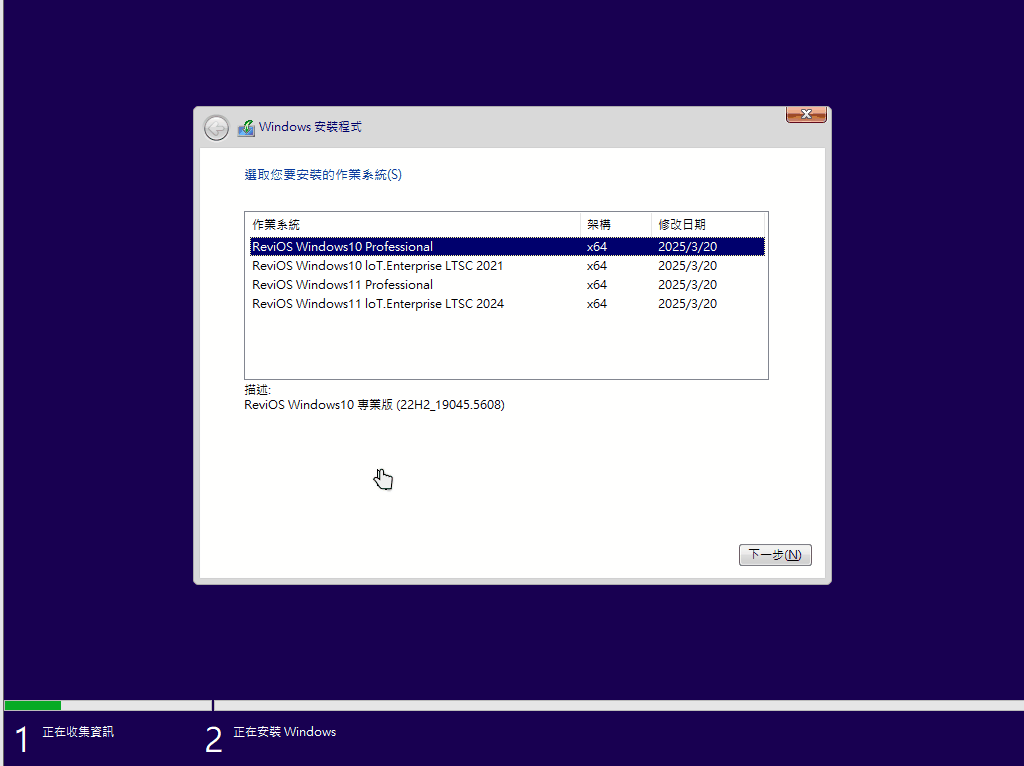1024x766 pixels.
Task: Click the green setup progress bar
Action: (x=33, y=705)
